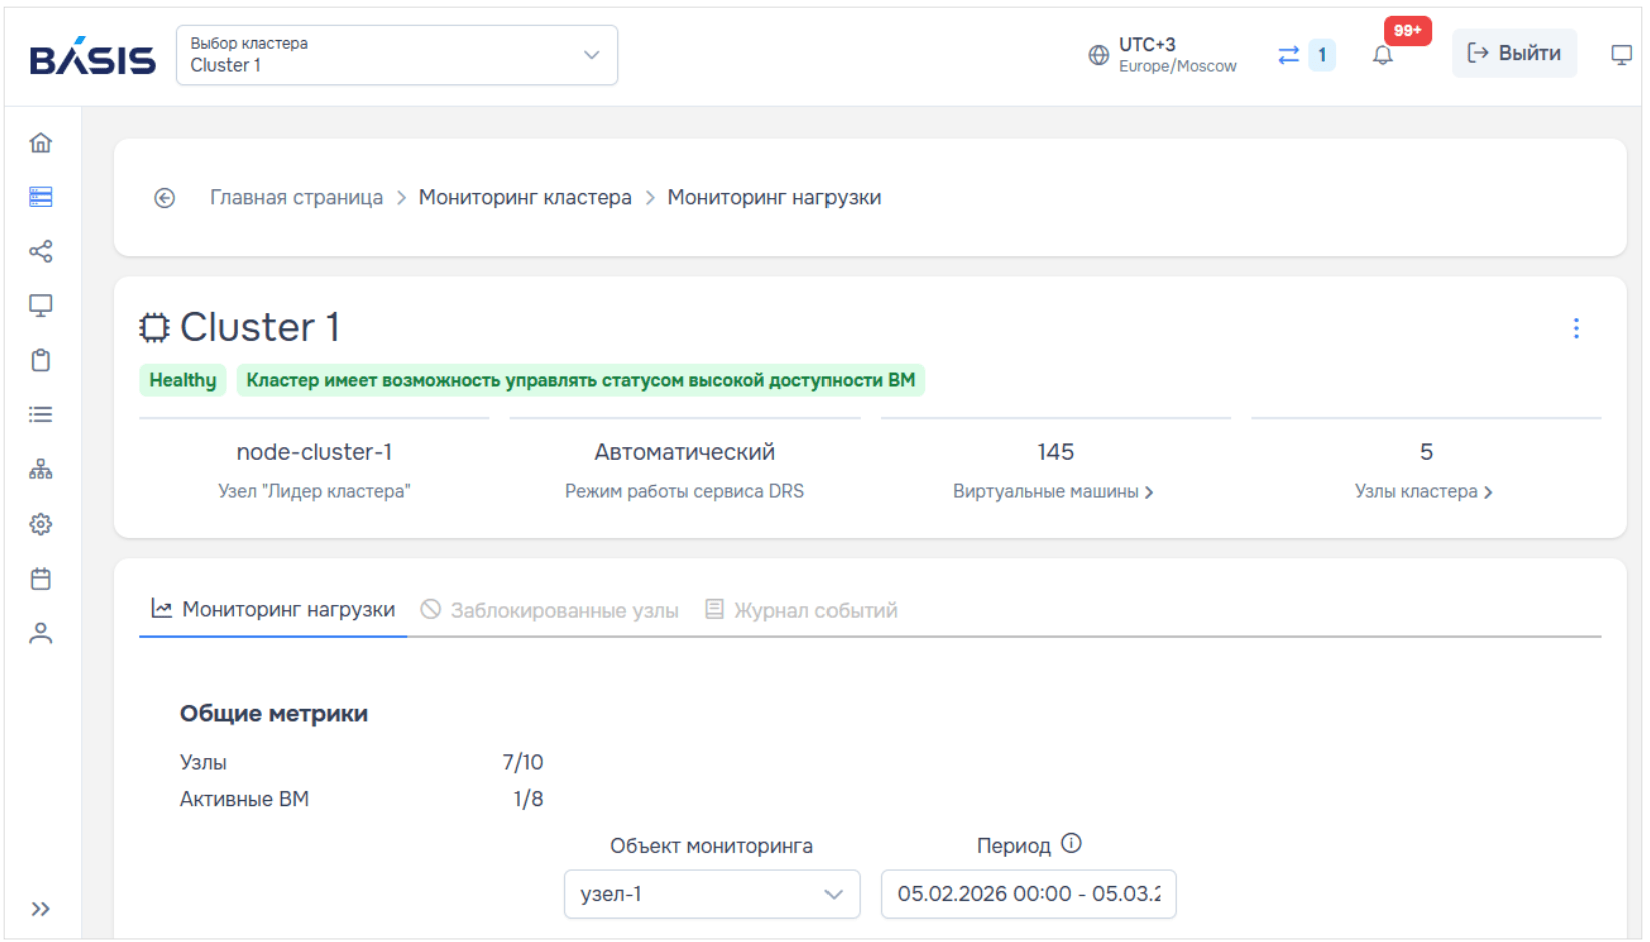Open Виртуальные машины list link
1650x942 pixels.
pos(1053,492)
